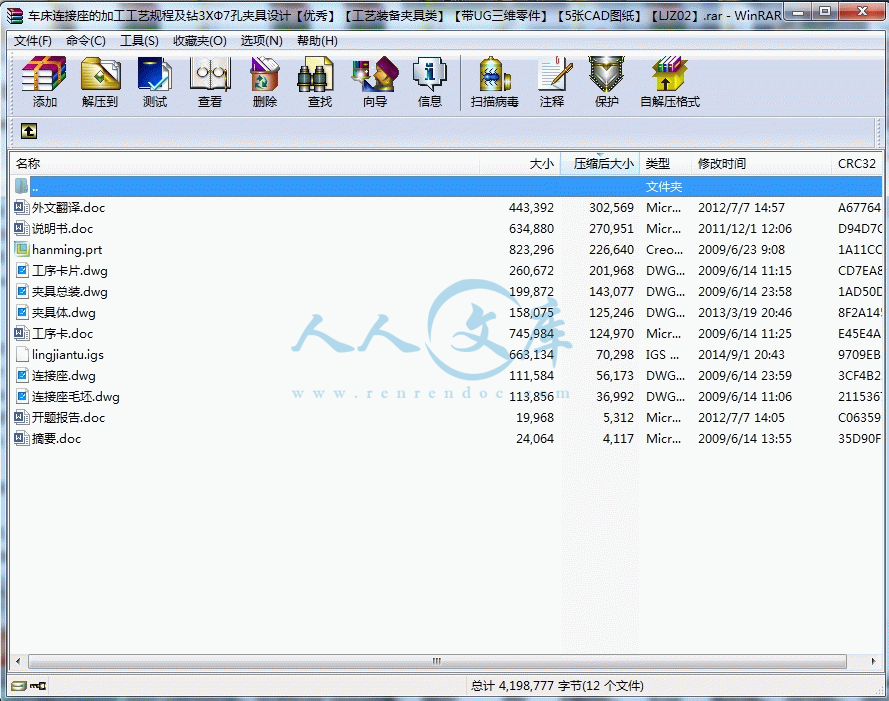Sort by 类型 column header
Image resolution: width=889 pixels, height=701 pixels.
[x=666, y=164]
